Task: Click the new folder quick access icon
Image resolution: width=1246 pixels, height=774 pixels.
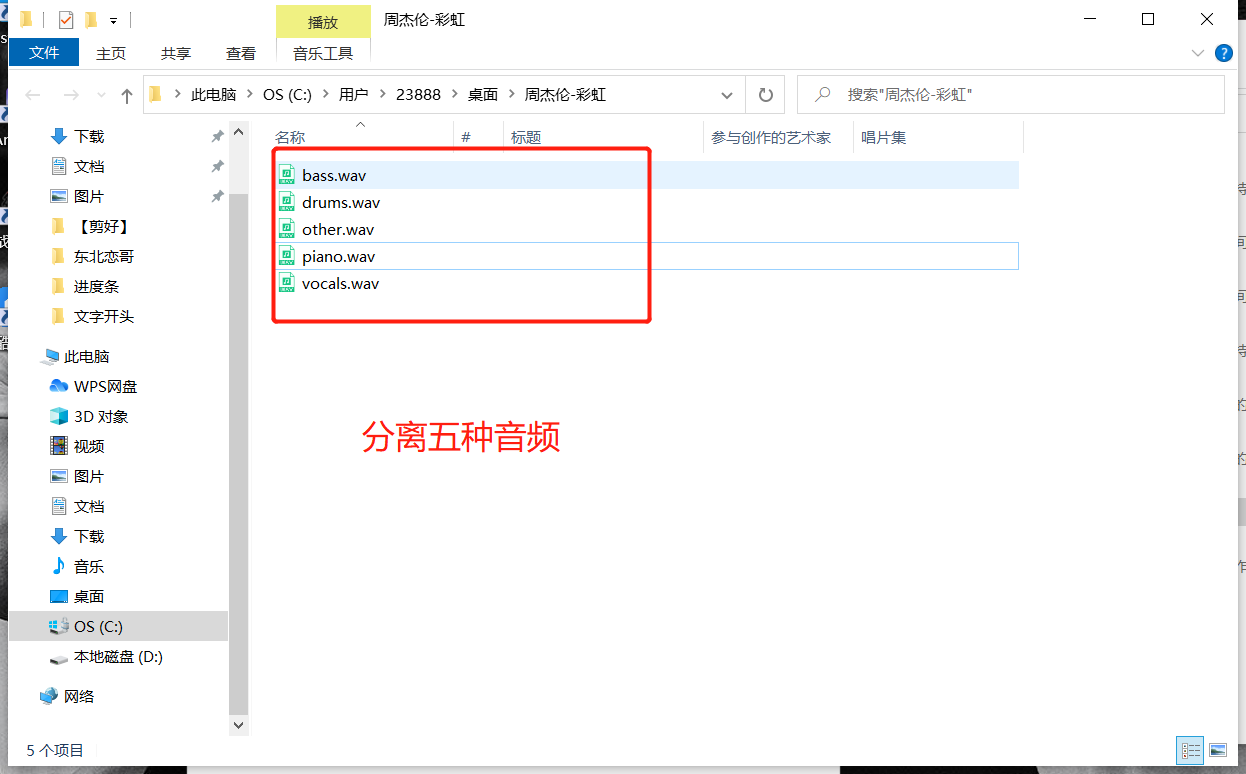Action: point(91,20)
